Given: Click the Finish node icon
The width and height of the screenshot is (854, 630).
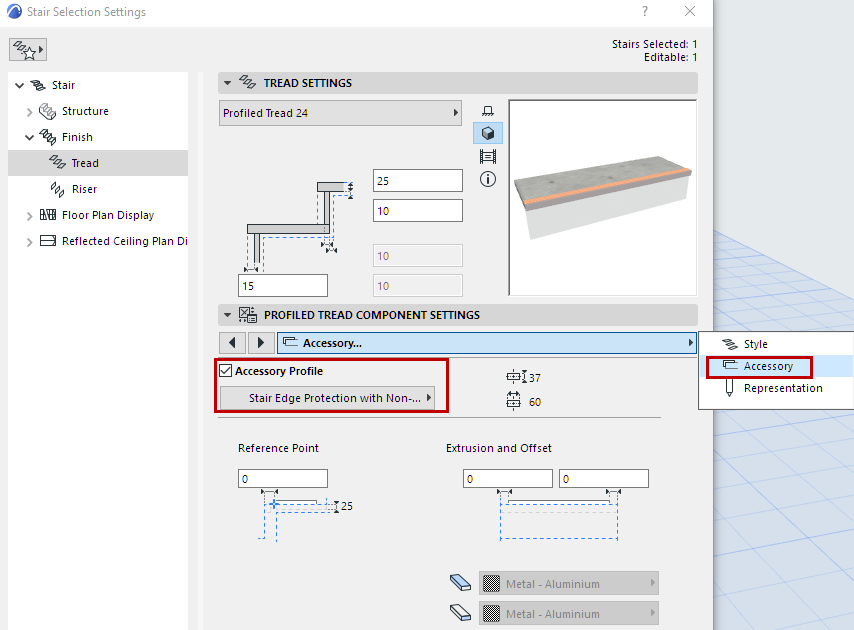Looking at the screenshot, I should pyautogui.click(x=47, y=137).
